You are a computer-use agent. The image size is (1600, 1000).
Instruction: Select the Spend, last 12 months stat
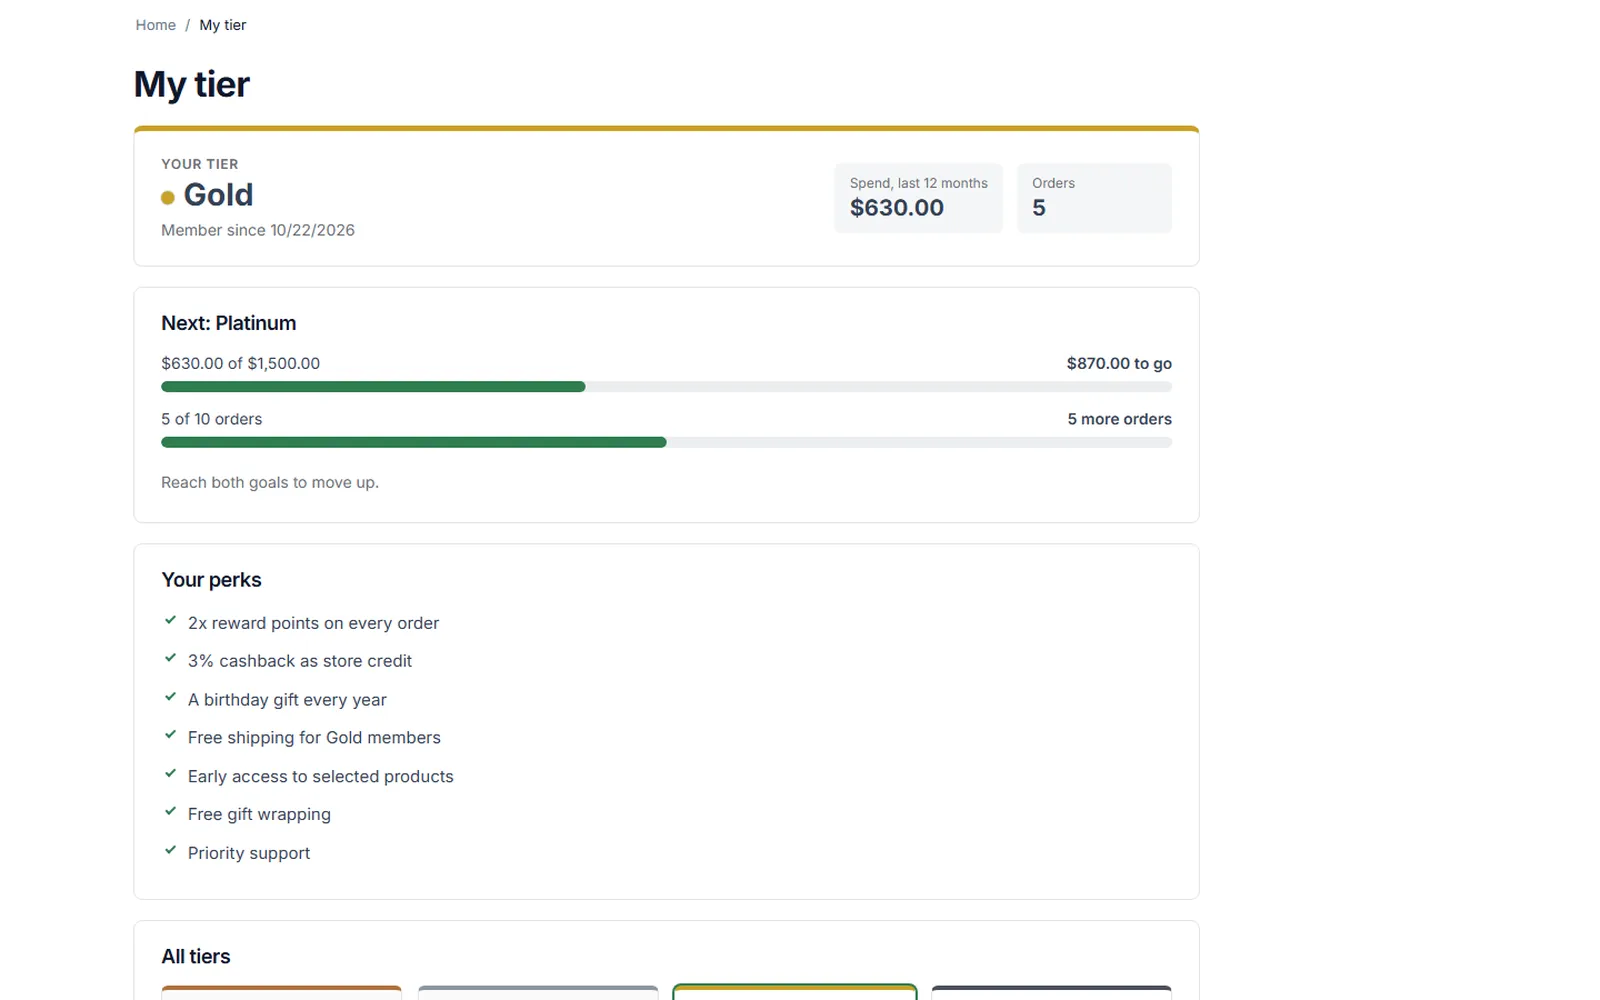point(918,198)
